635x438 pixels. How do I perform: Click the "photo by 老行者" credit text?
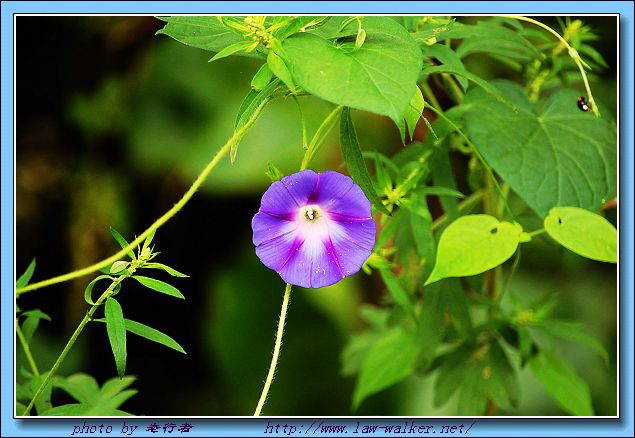[x=132, y=428]
